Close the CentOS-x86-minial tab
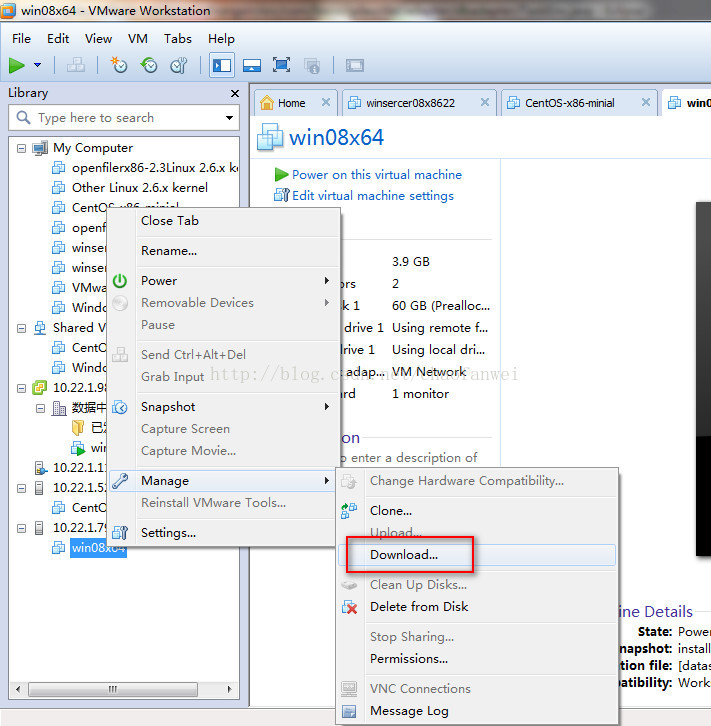Viewport: 711px width, 726px height. click(x=646, y=102)
